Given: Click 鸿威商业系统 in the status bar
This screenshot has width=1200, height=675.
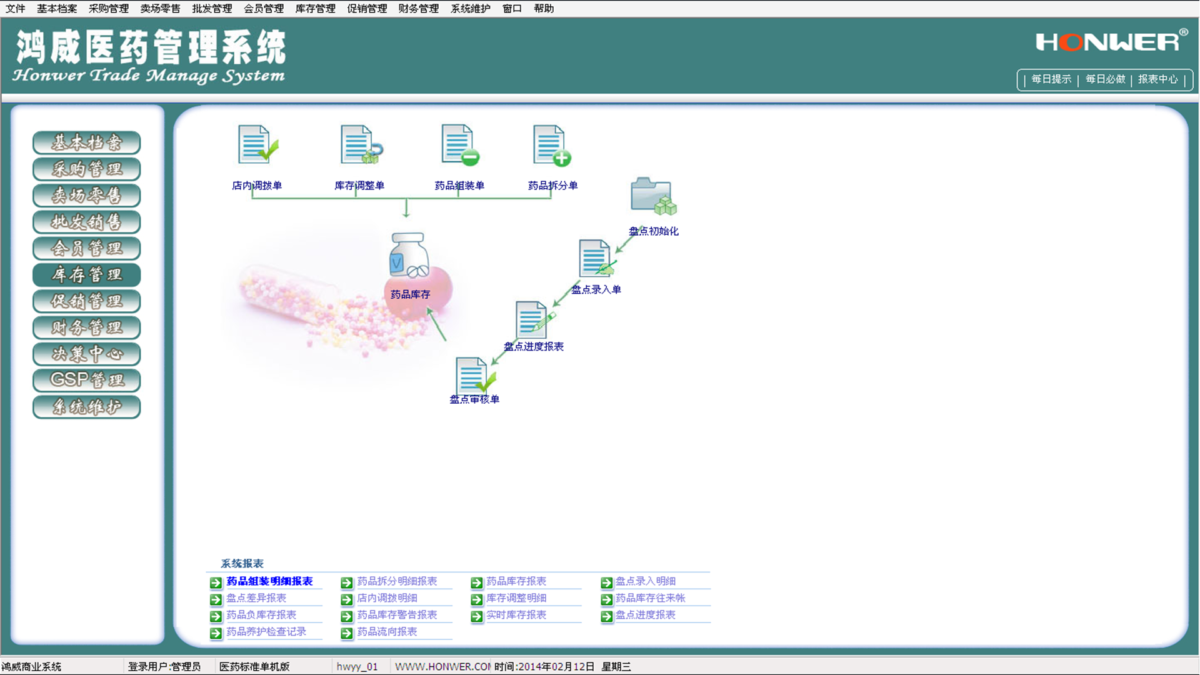Looking at the screenshot, I should point(31,667).
